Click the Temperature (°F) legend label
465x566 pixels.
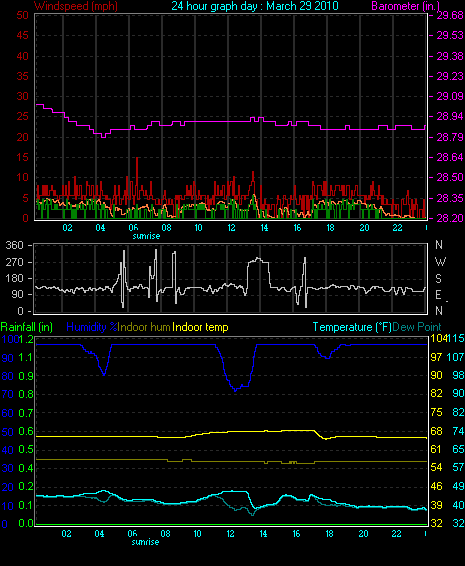(352, 327)
